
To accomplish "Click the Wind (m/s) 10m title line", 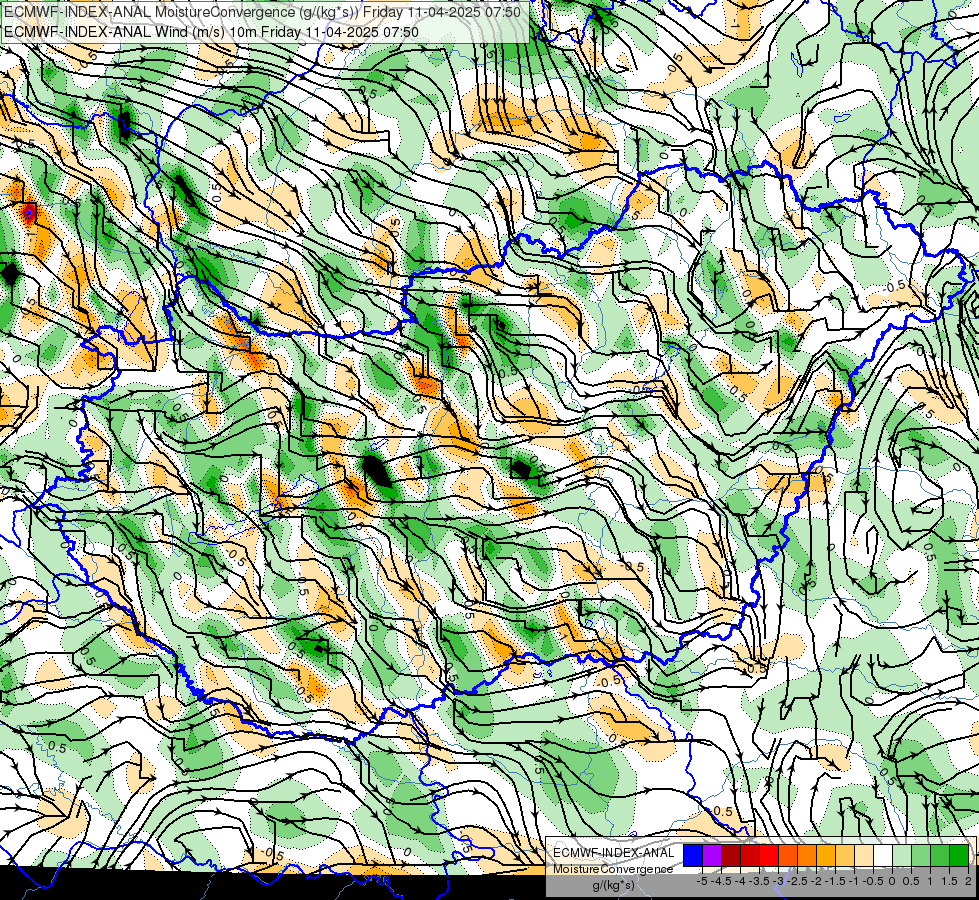I will (211, 32).
